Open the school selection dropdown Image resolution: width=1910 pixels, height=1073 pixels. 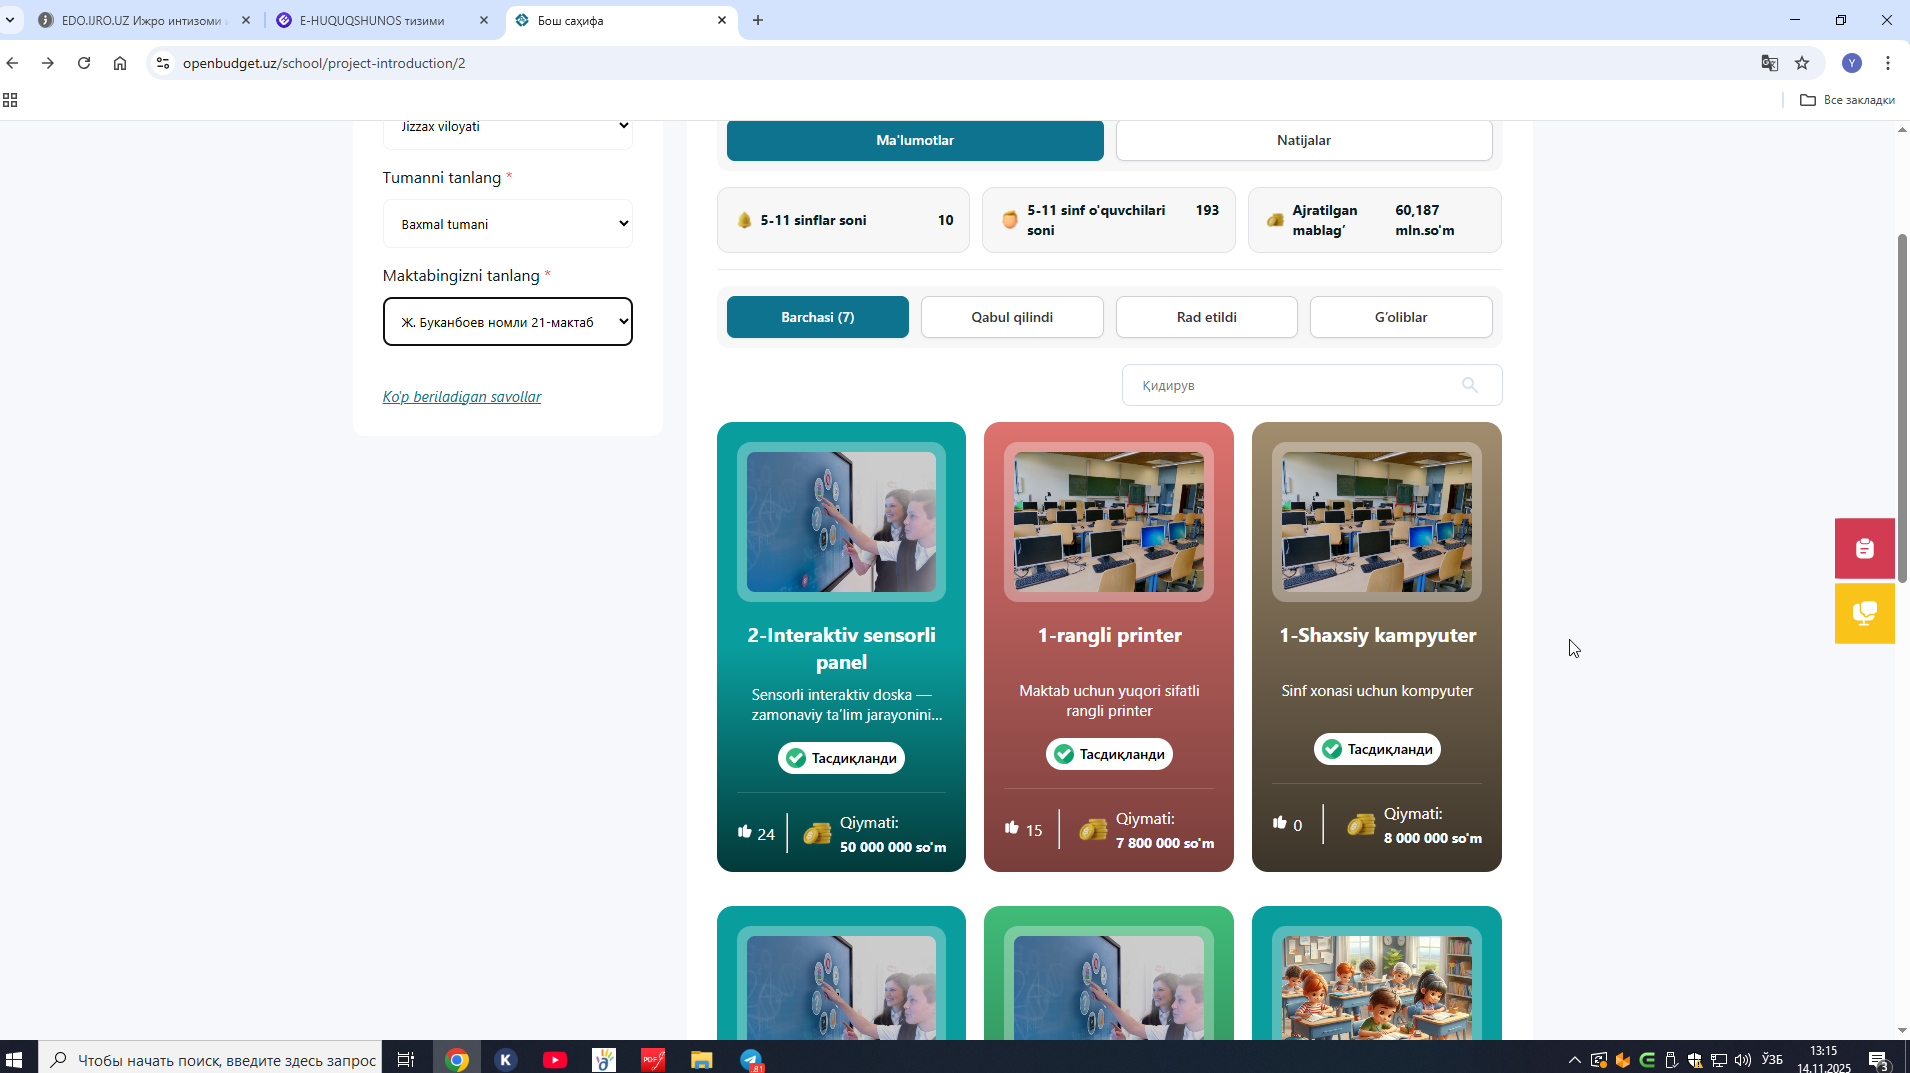point(508,322)
